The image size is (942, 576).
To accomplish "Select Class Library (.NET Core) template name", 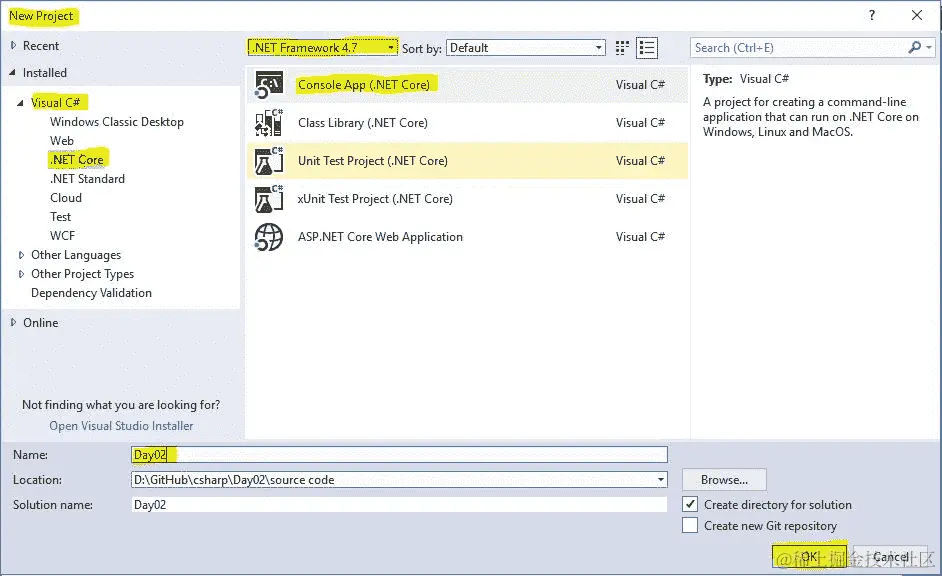I will pos(363,123).
